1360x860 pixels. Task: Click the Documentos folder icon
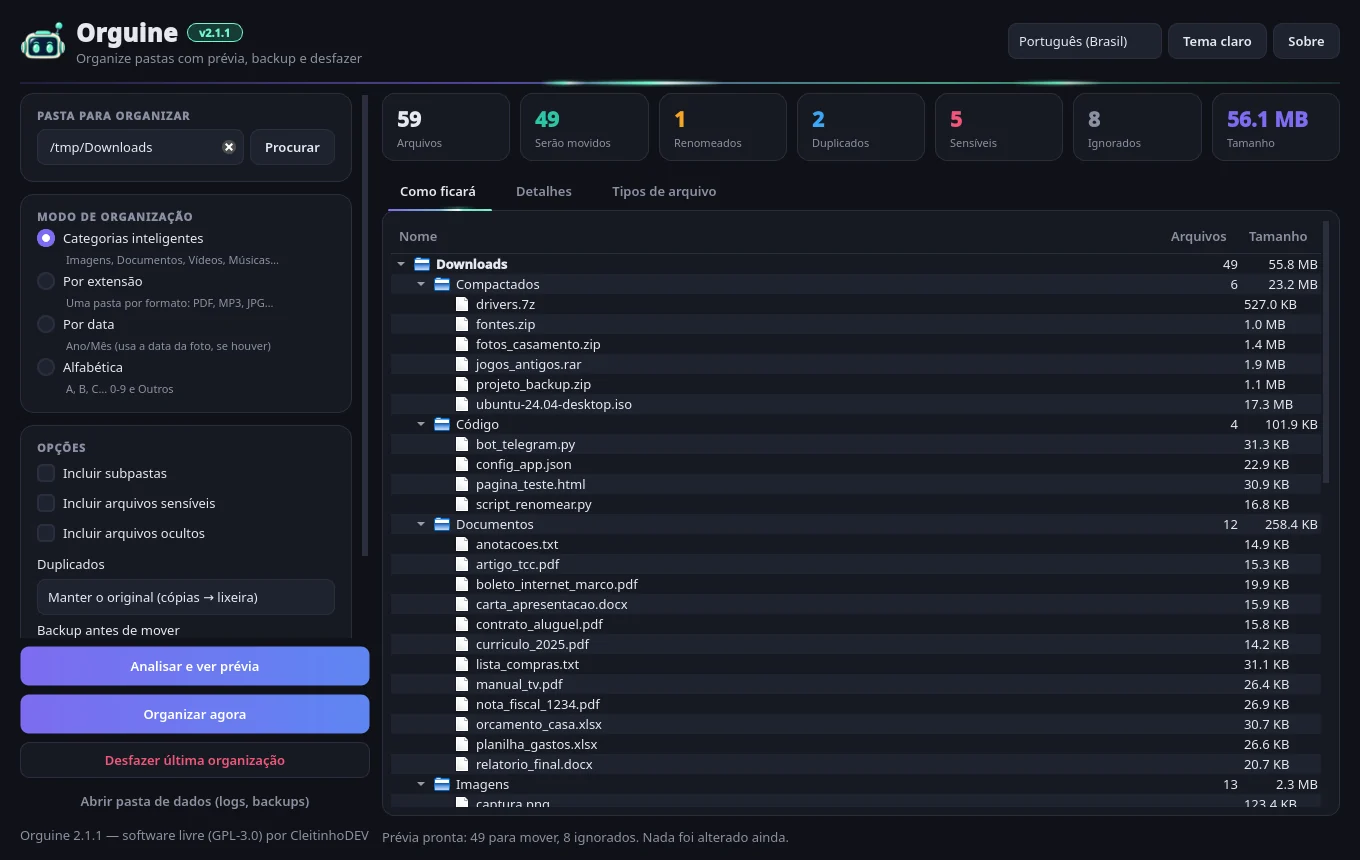click(442, 524)
